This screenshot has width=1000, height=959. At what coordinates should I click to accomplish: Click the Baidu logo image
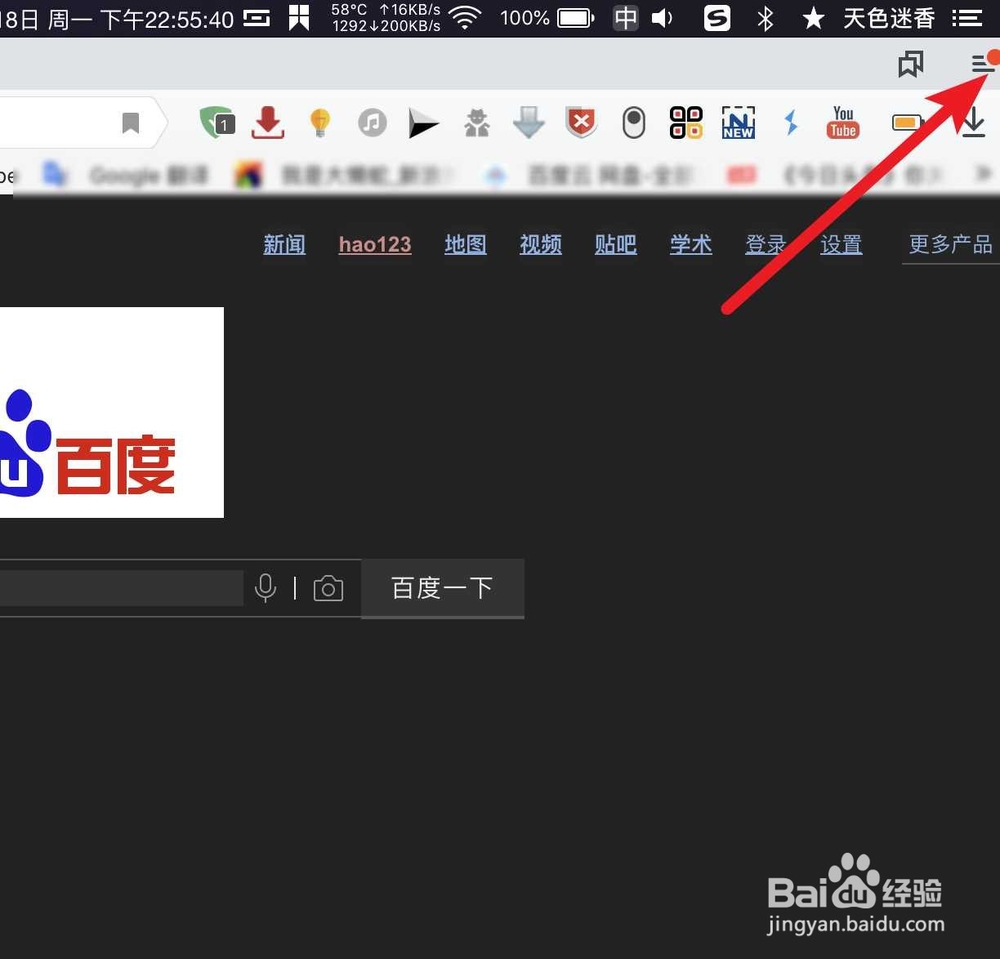coord(112,412)
